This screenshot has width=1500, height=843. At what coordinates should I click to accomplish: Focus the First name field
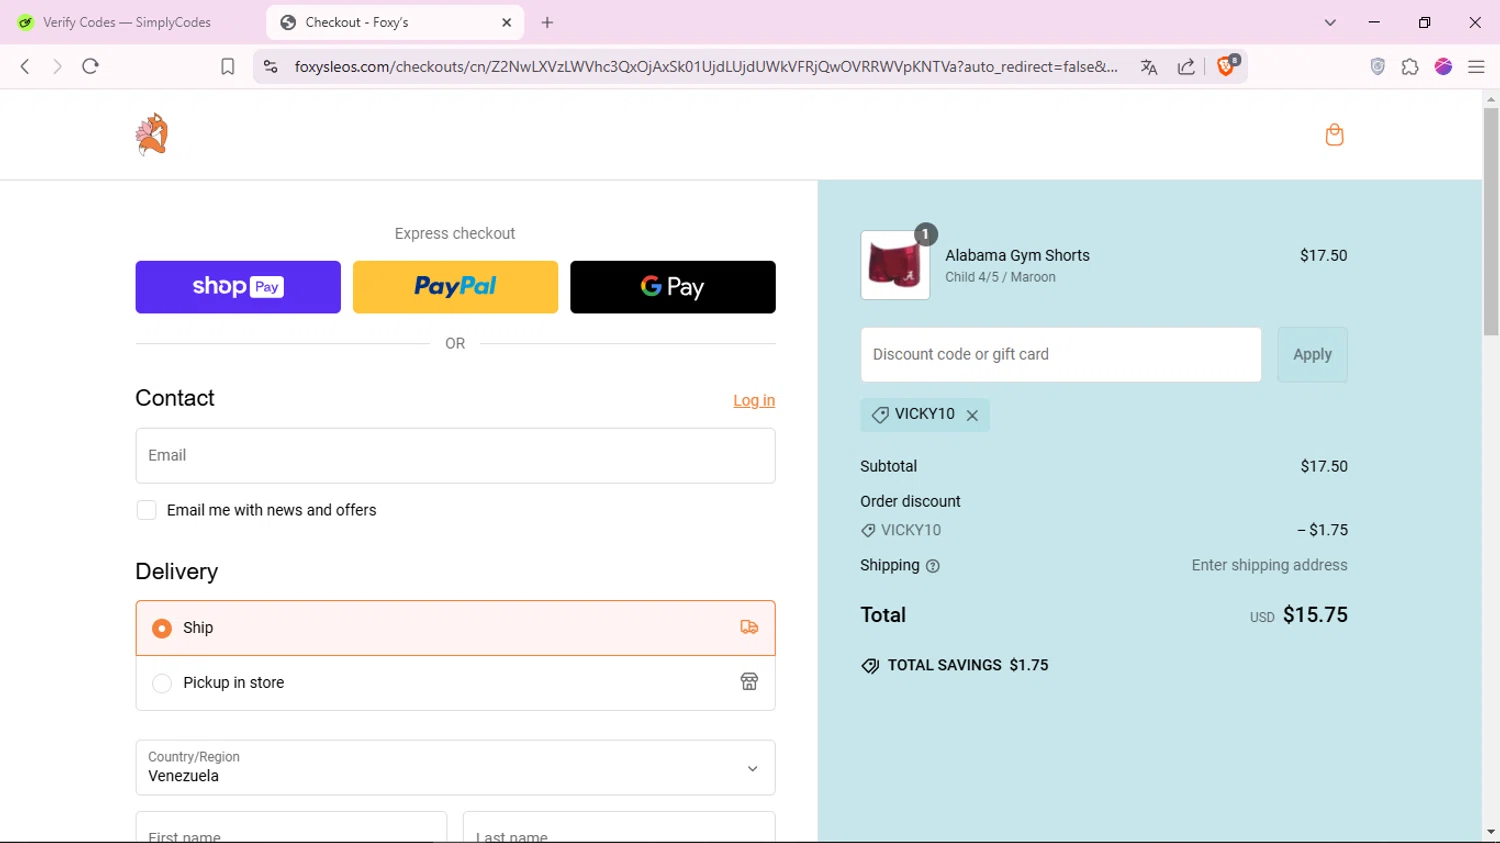pos(291,827)
